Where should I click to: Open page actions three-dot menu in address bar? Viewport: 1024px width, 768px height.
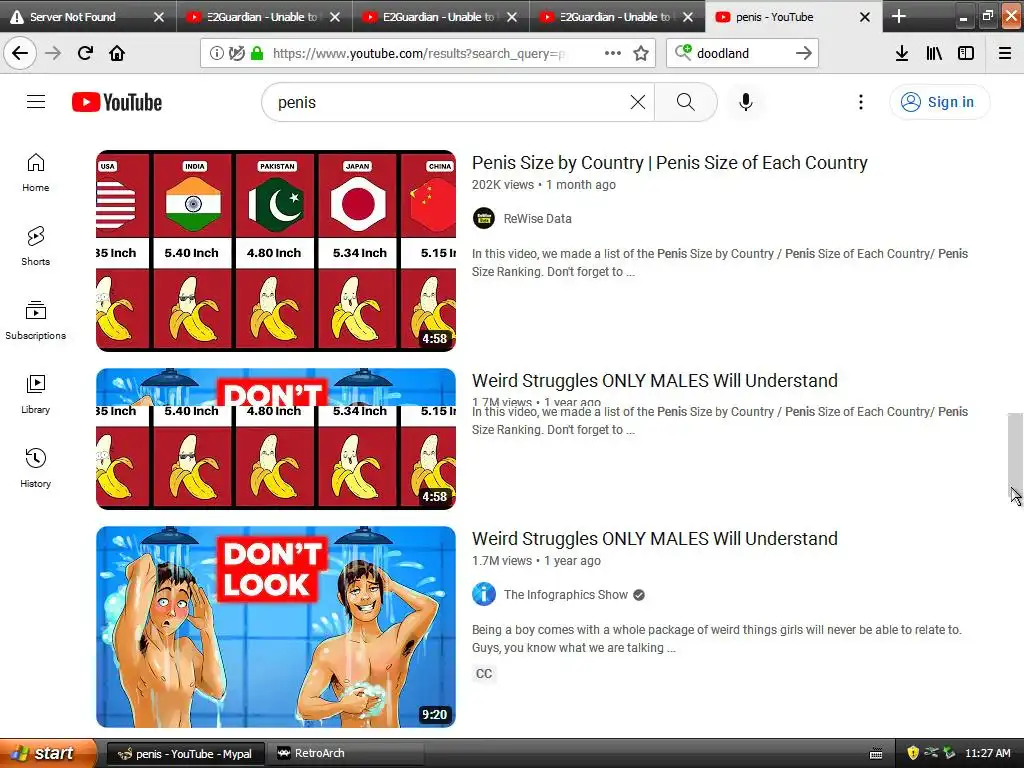click(x=613, y=53)
